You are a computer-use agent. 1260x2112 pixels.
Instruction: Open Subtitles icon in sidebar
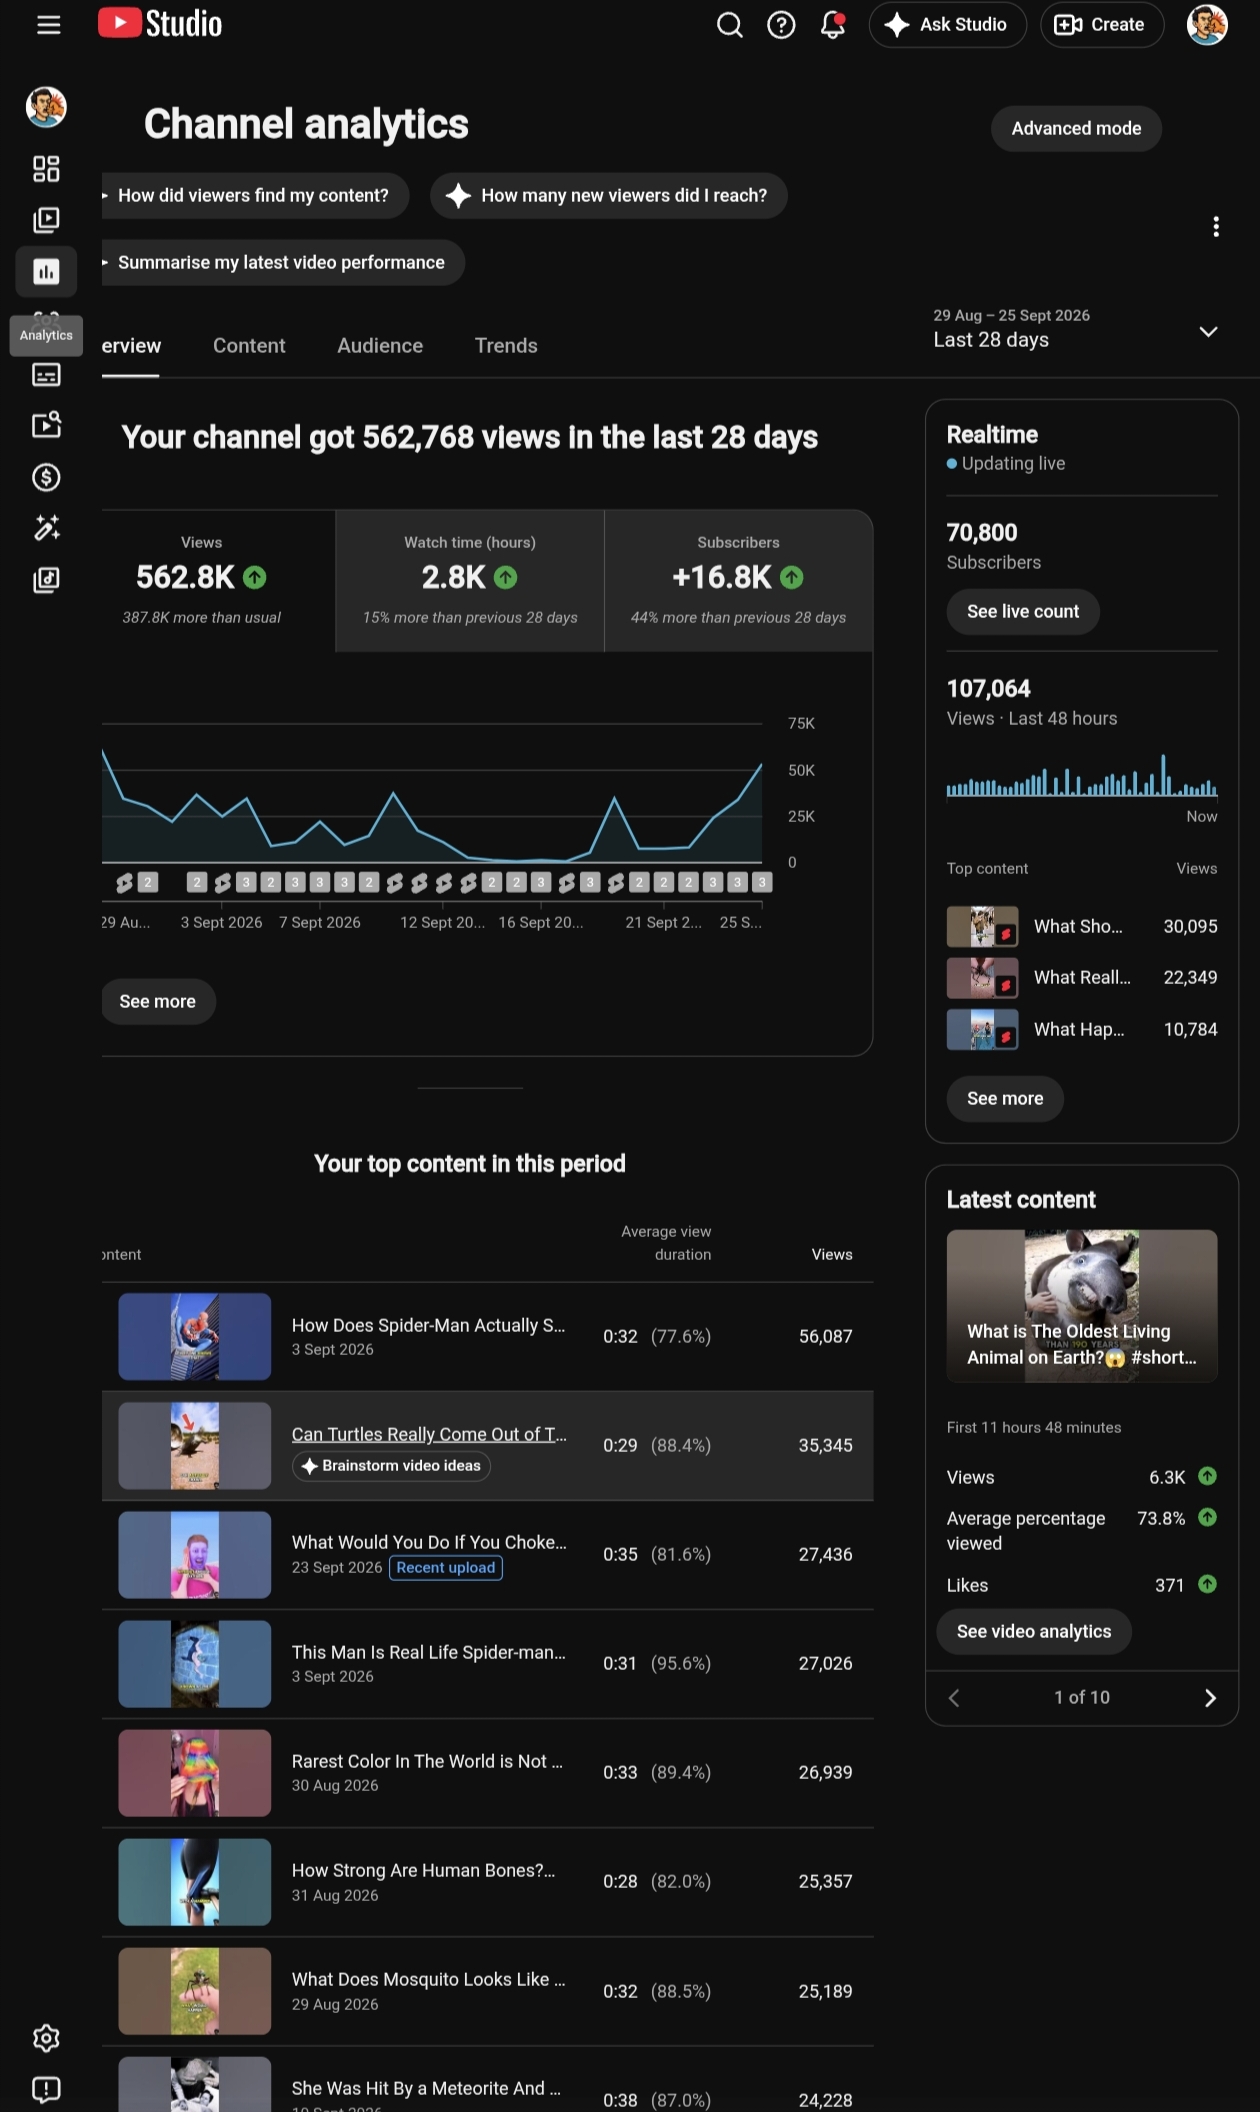(x=46, y=375)
